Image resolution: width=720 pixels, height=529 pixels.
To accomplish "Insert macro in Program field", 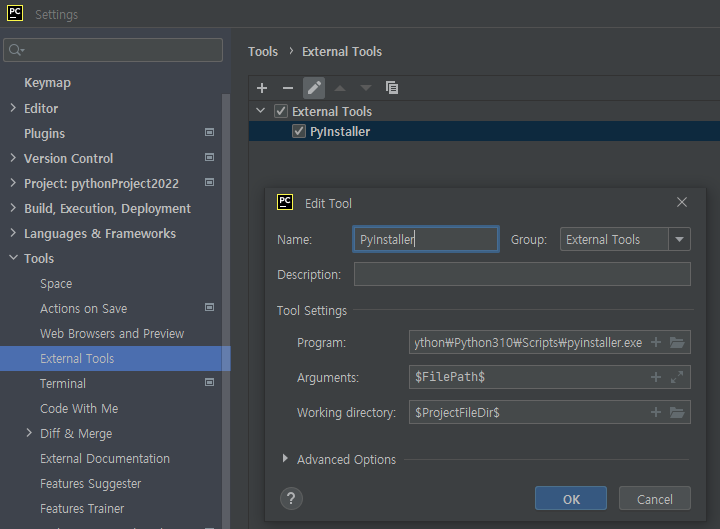I will (x=656, y=343).
